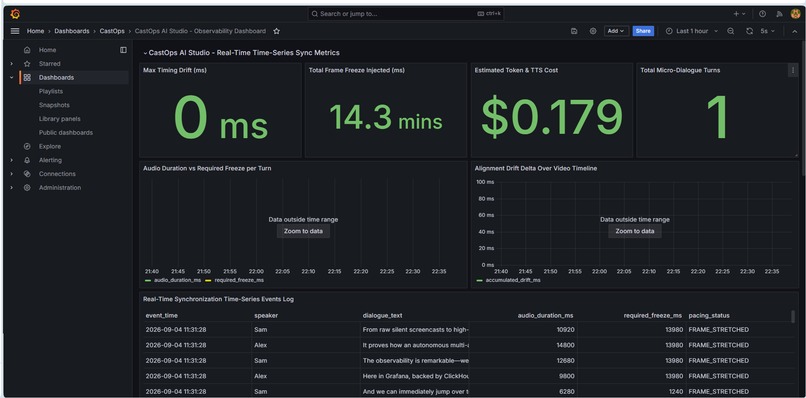Viewport: 806px width, 398px height.
Task: Click the Explore compass icon
Action: click(x=27, y=147)
